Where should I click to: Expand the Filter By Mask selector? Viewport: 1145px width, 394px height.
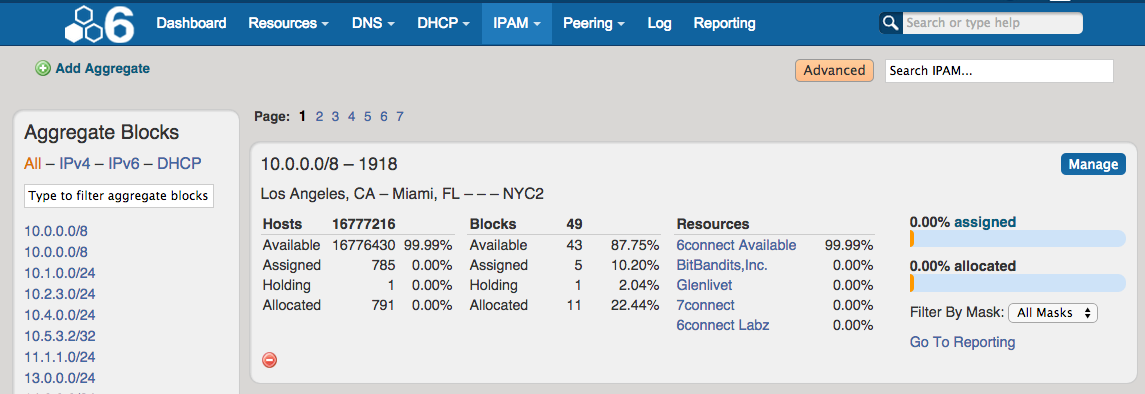pos(1053,312)
